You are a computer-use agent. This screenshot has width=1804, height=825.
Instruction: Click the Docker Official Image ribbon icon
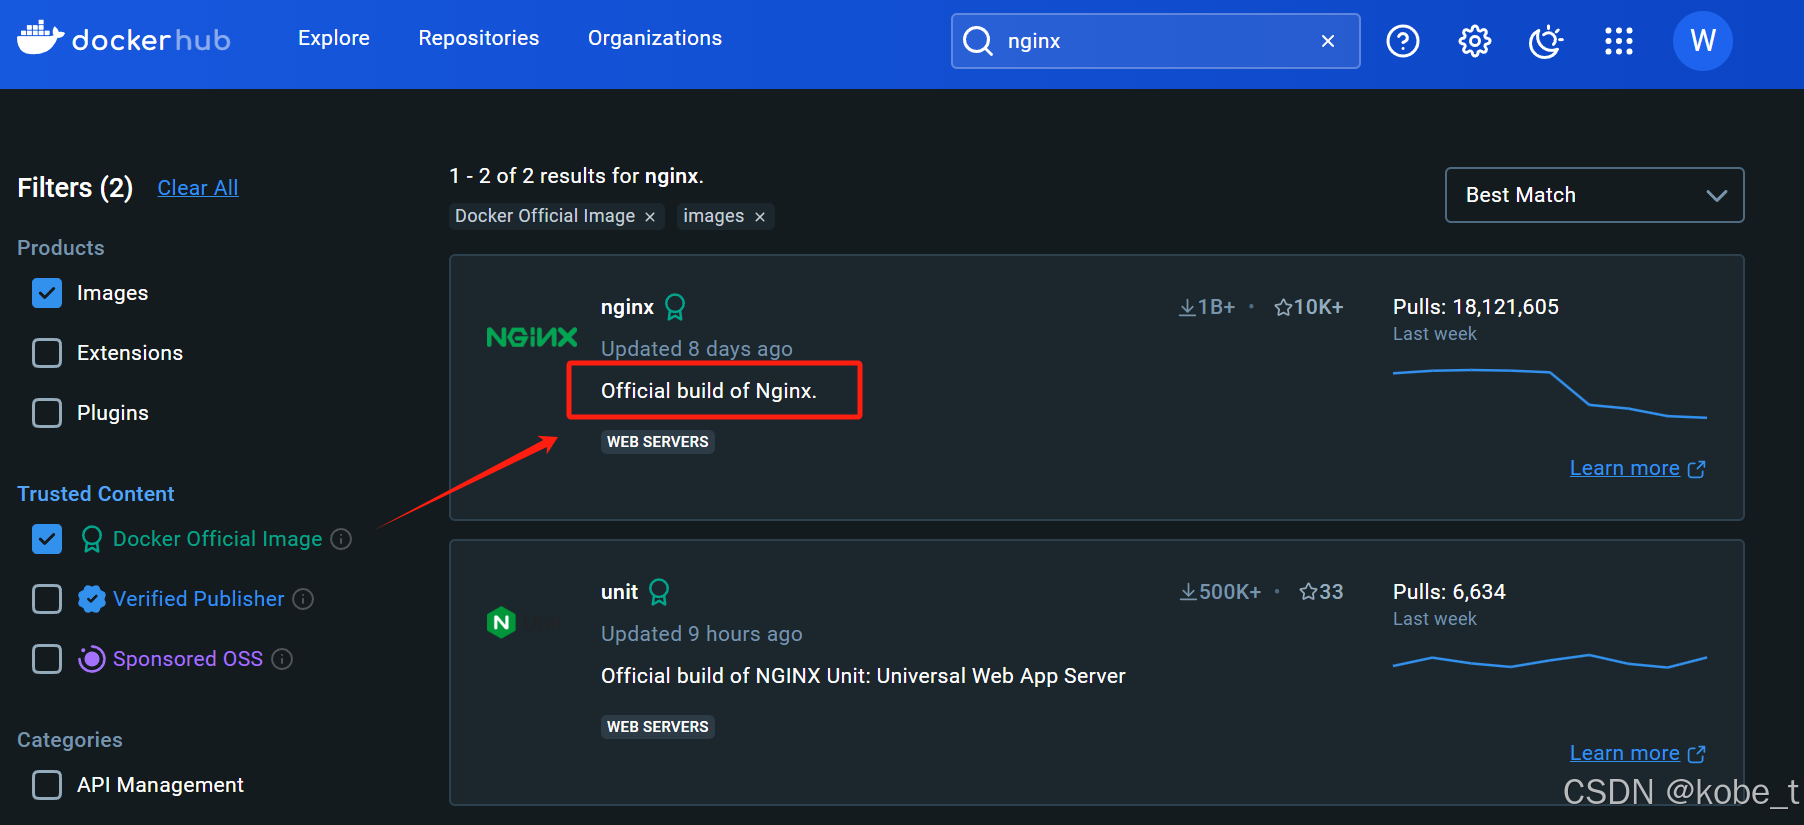tap(92, 539)
